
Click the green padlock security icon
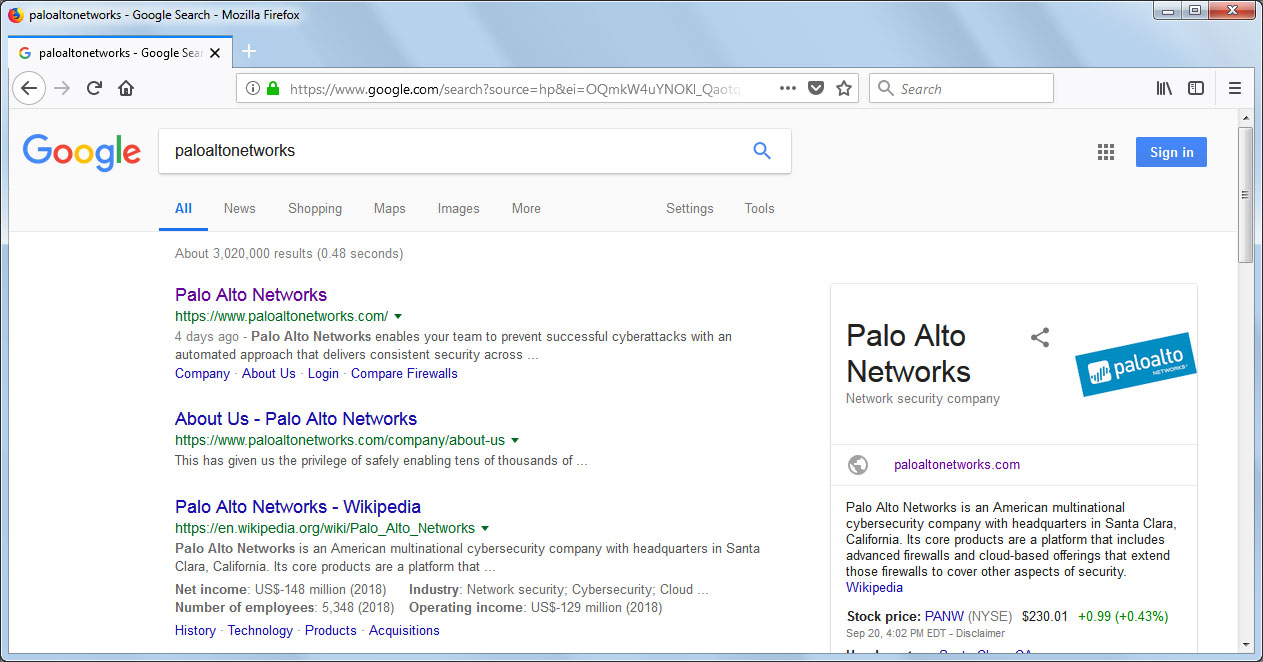pos(272,88)
